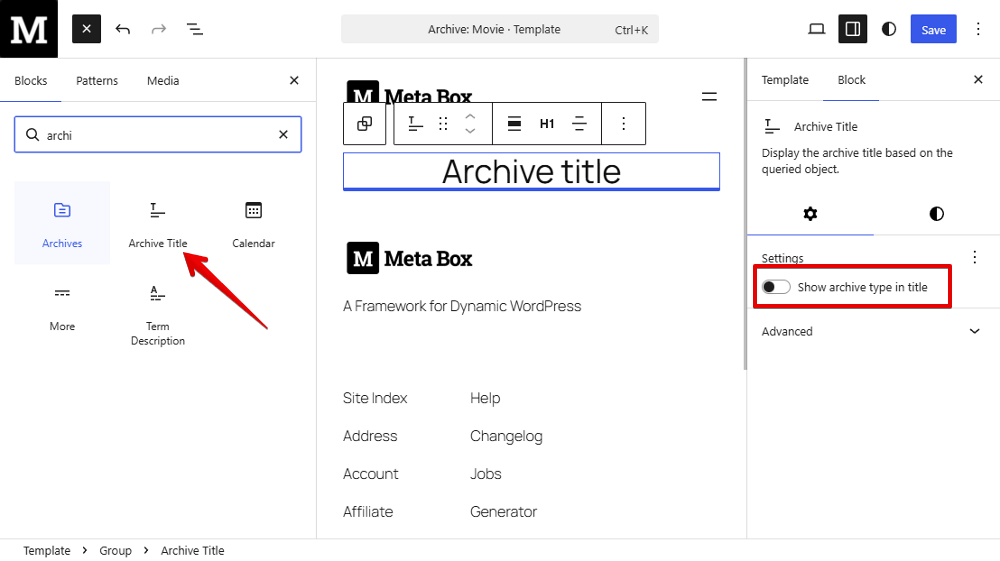Image resolution: width=1000 pixels, height=561 pixels.
Task: Click the Changelog footer link
Action: tap(506, 437)
